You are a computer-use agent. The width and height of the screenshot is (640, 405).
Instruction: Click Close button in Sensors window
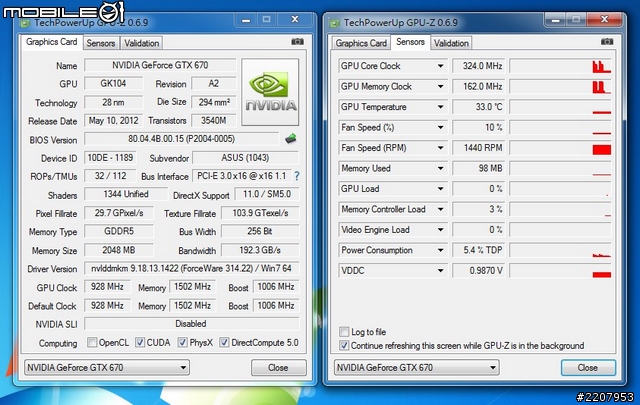point(588,367)
